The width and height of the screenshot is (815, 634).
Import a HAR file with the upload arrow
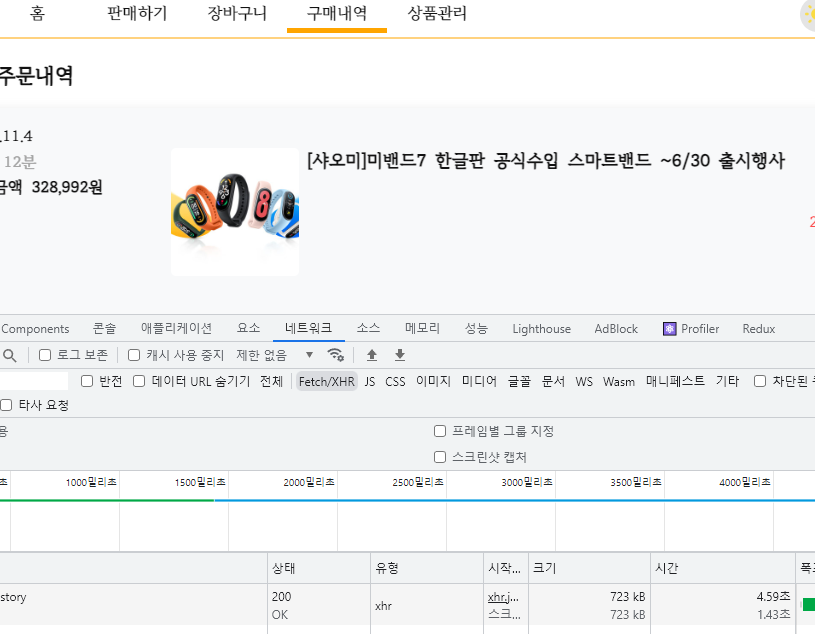(x=370, y=355)
